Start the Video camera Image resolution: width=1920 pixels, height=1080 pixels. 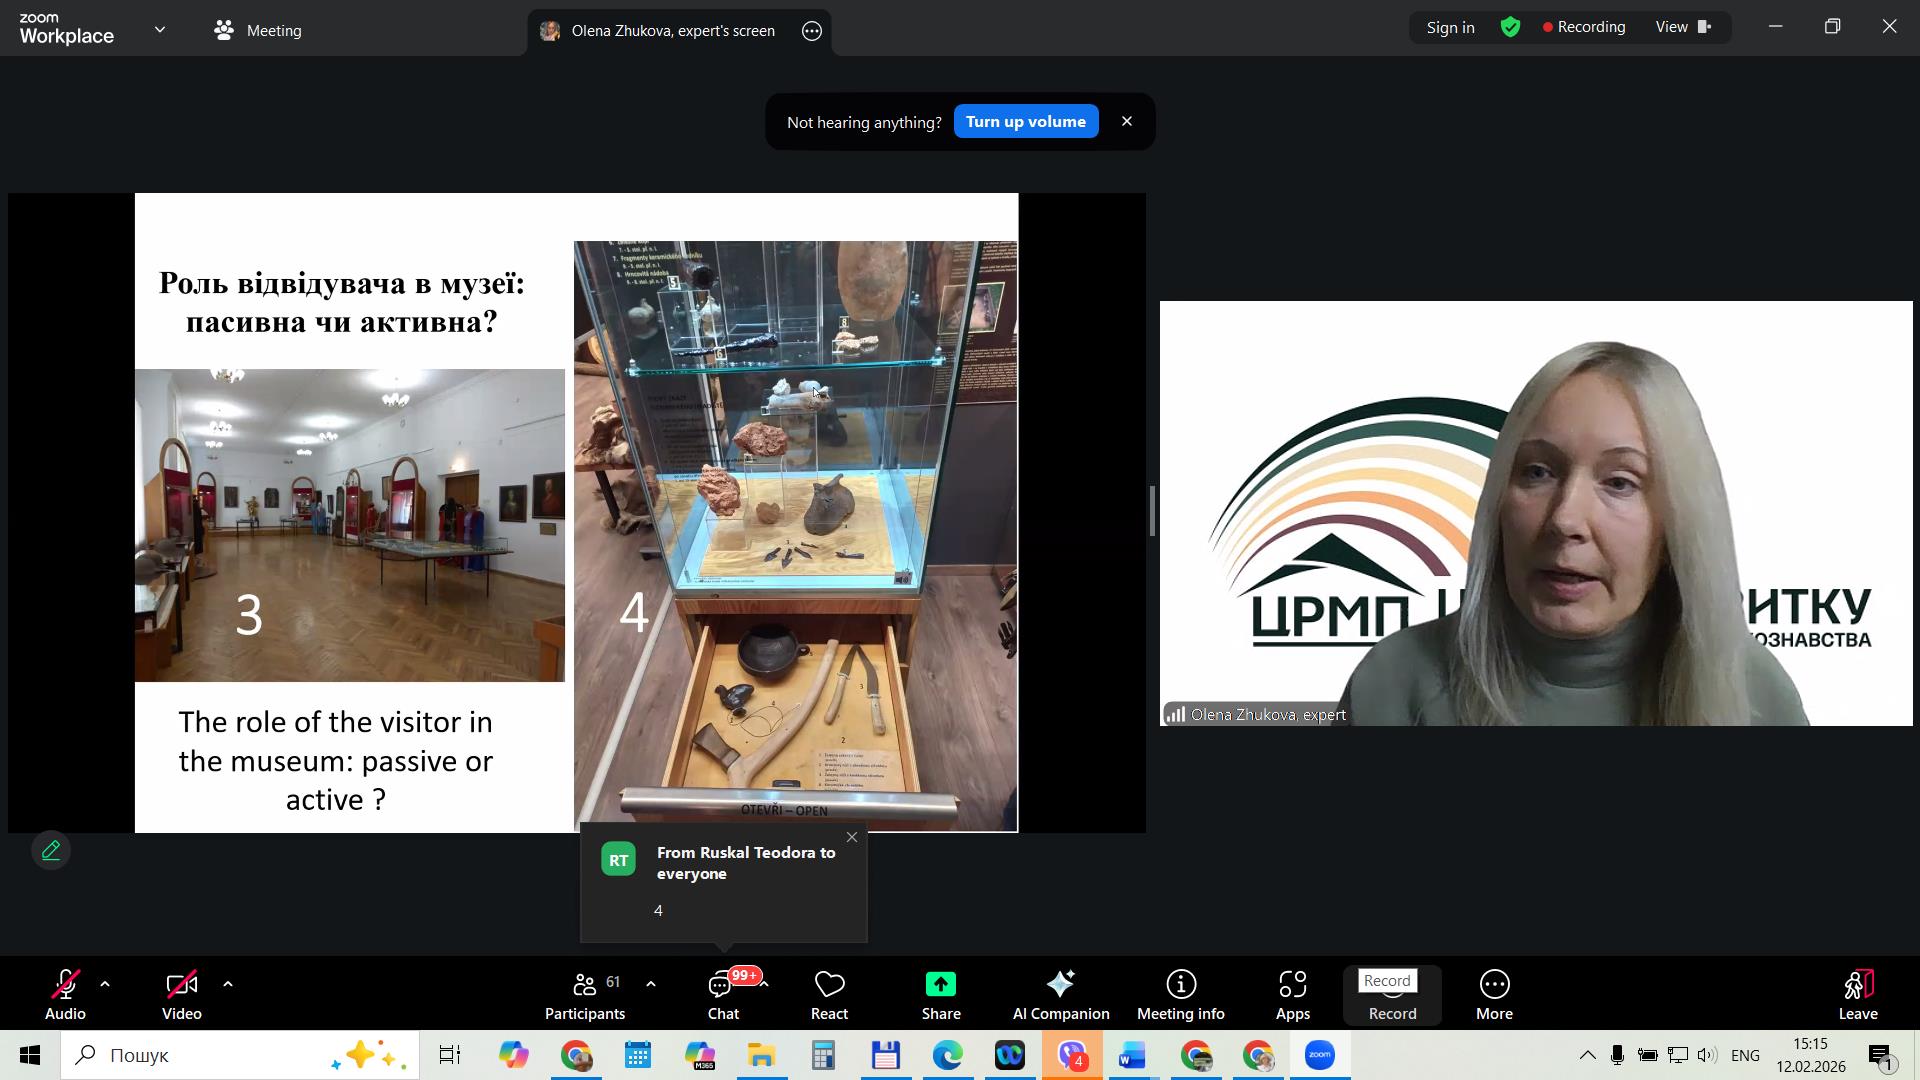click(182, 995)
